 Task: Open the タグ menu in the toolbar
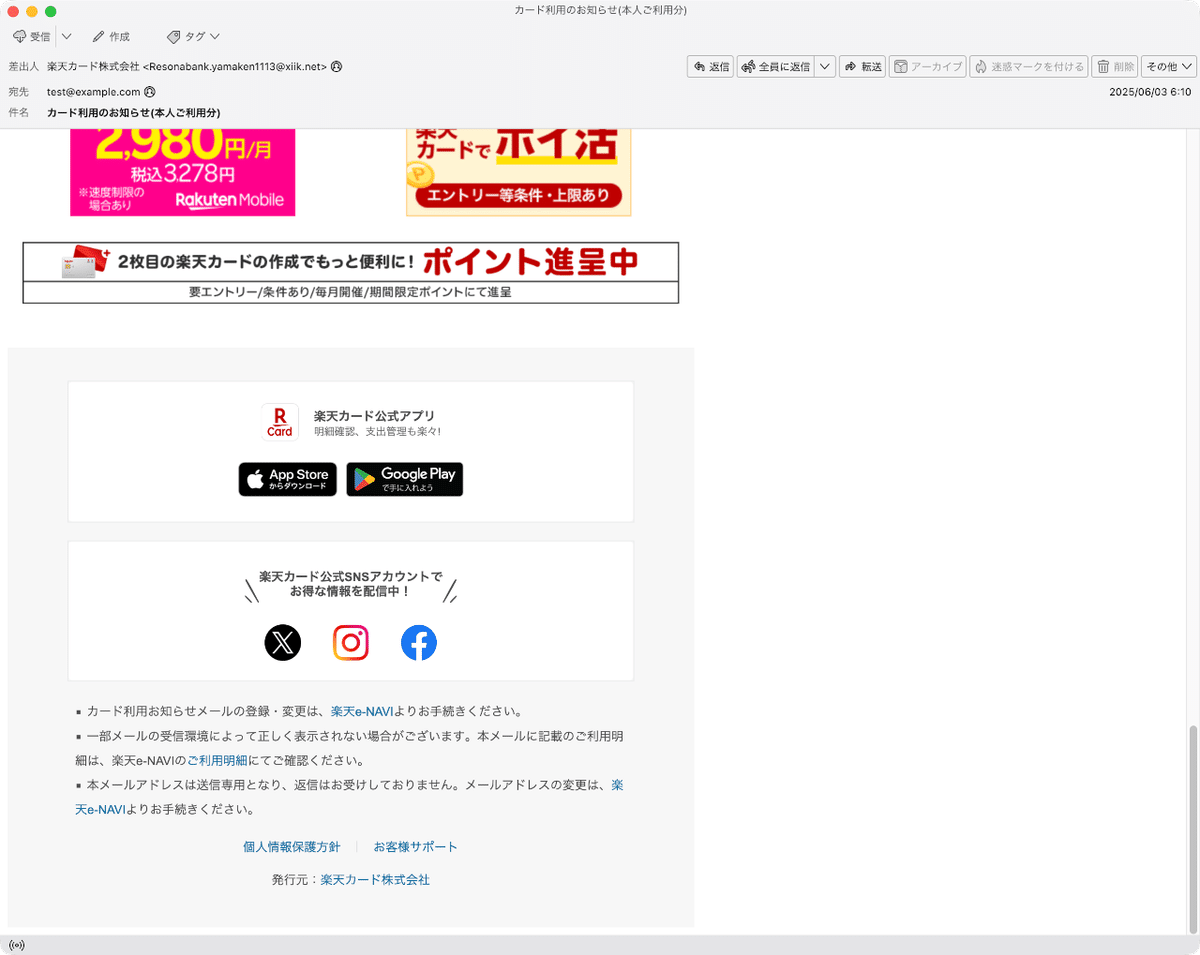(x=192, y=36)
